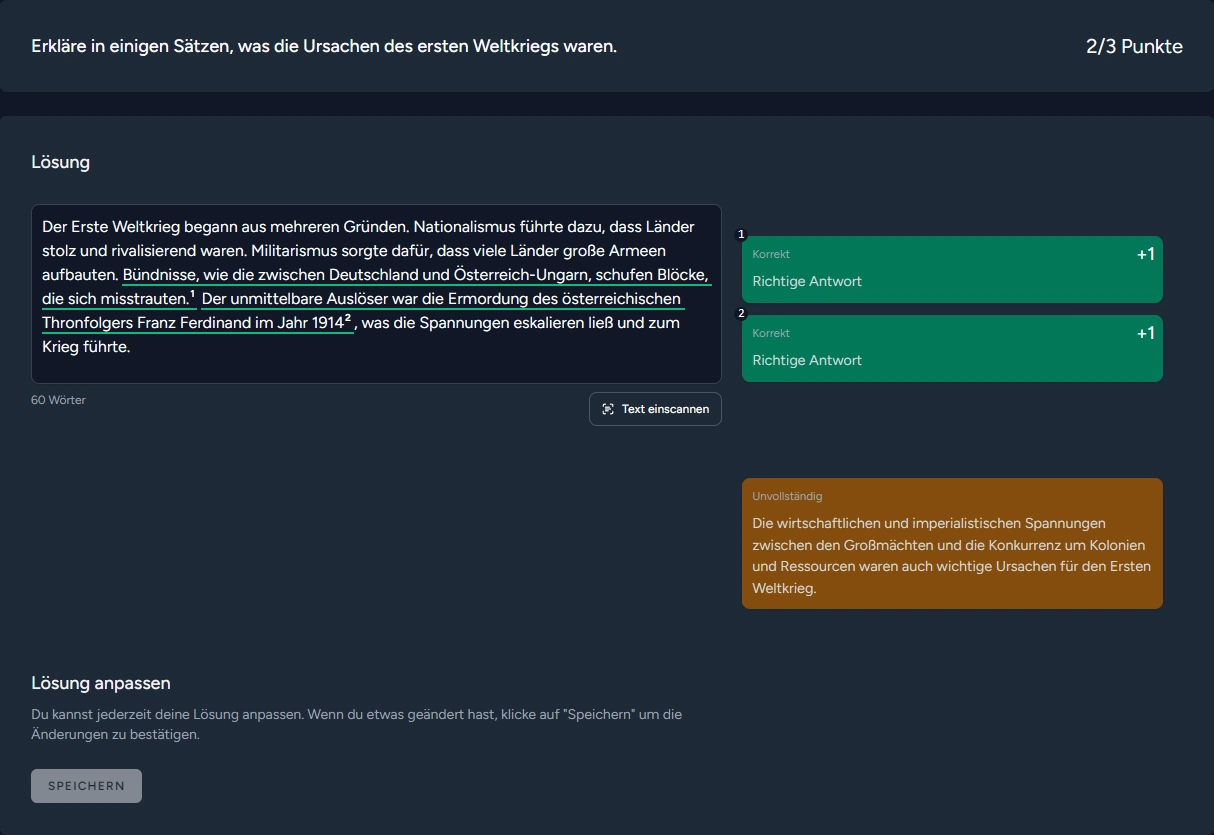
Task: Click the underlined sentence about Bündnisse
Action: [416, 275]
